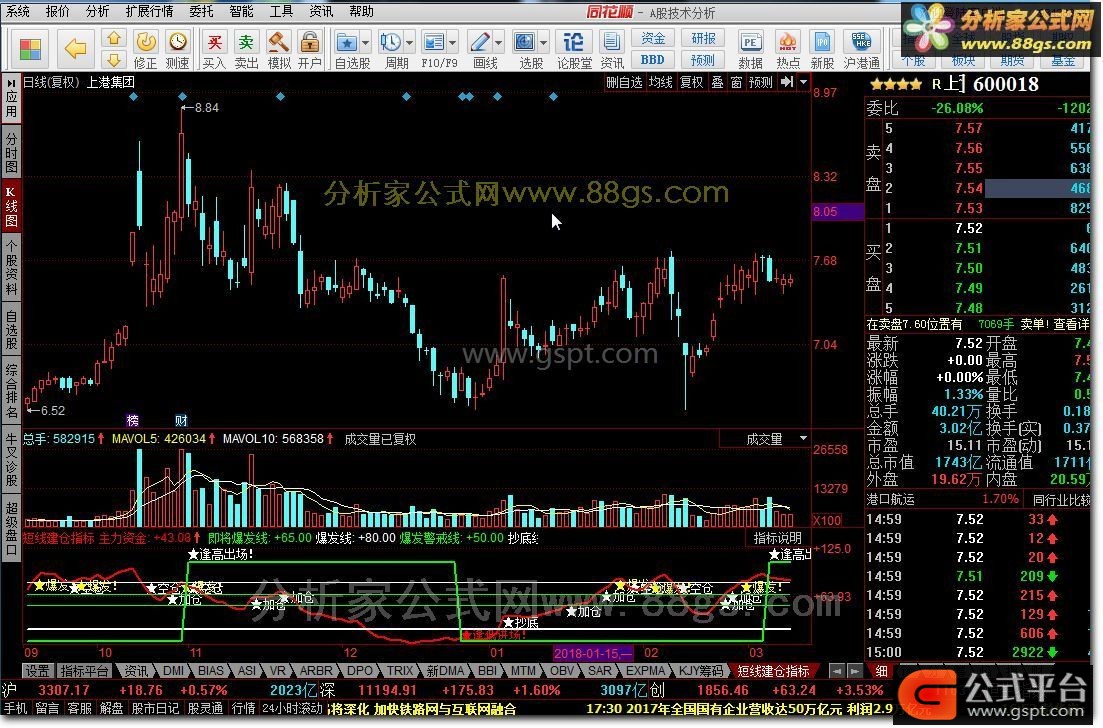Click the yellow up arrow icon

pos(114,38)
